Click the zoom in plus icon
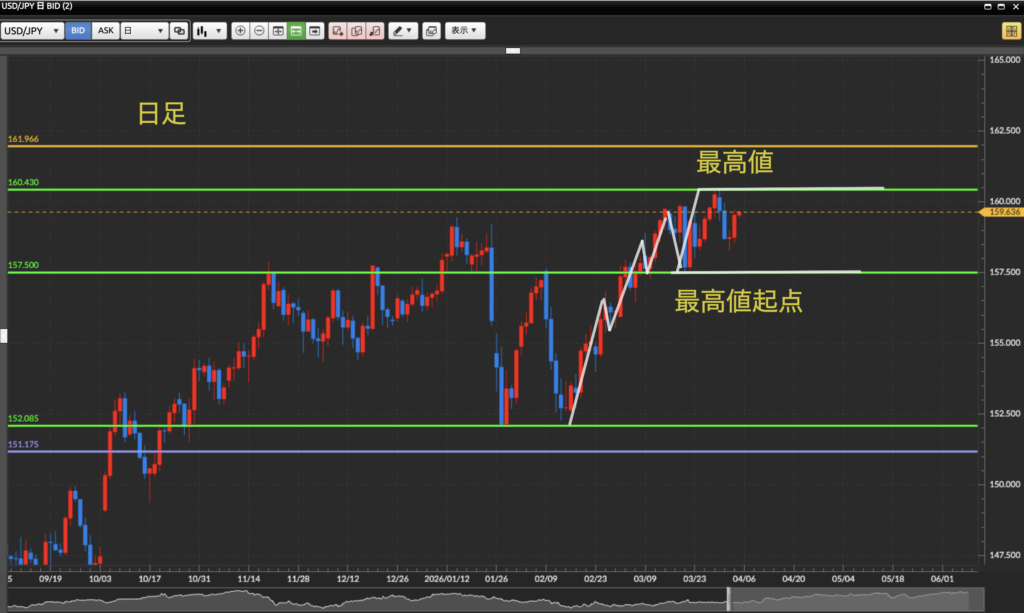 tap(240, 31)
